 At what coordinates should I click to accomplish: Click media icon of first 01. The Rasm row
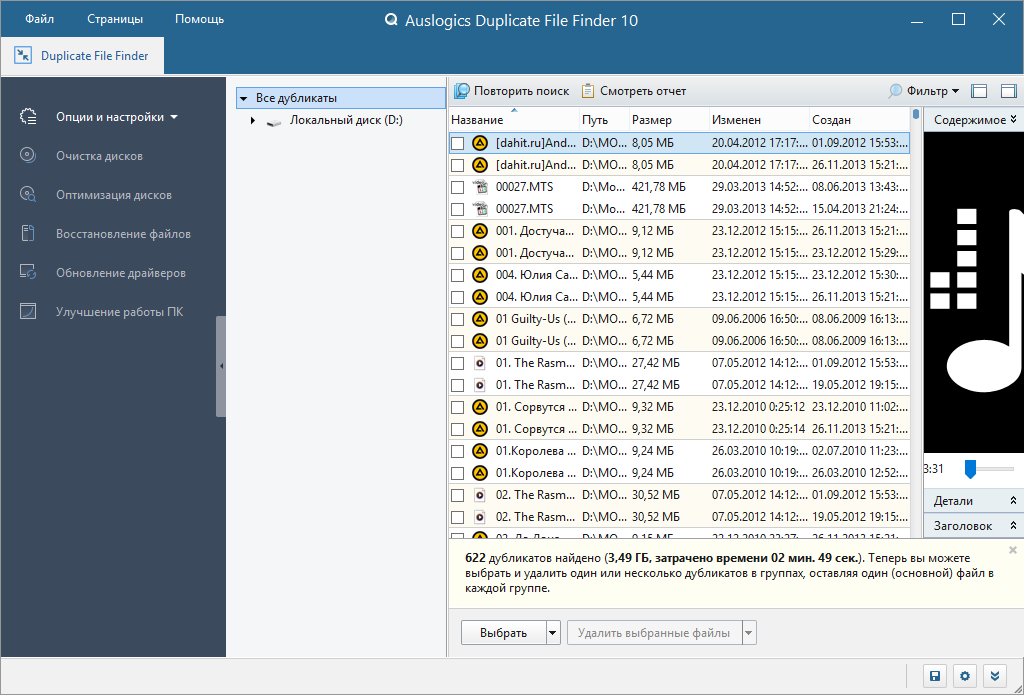(480, 363)
